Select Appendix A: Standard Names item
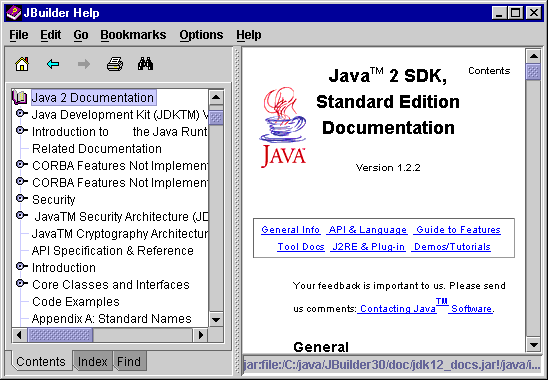The height and width of the screenshot is (380, 548). 111,319
